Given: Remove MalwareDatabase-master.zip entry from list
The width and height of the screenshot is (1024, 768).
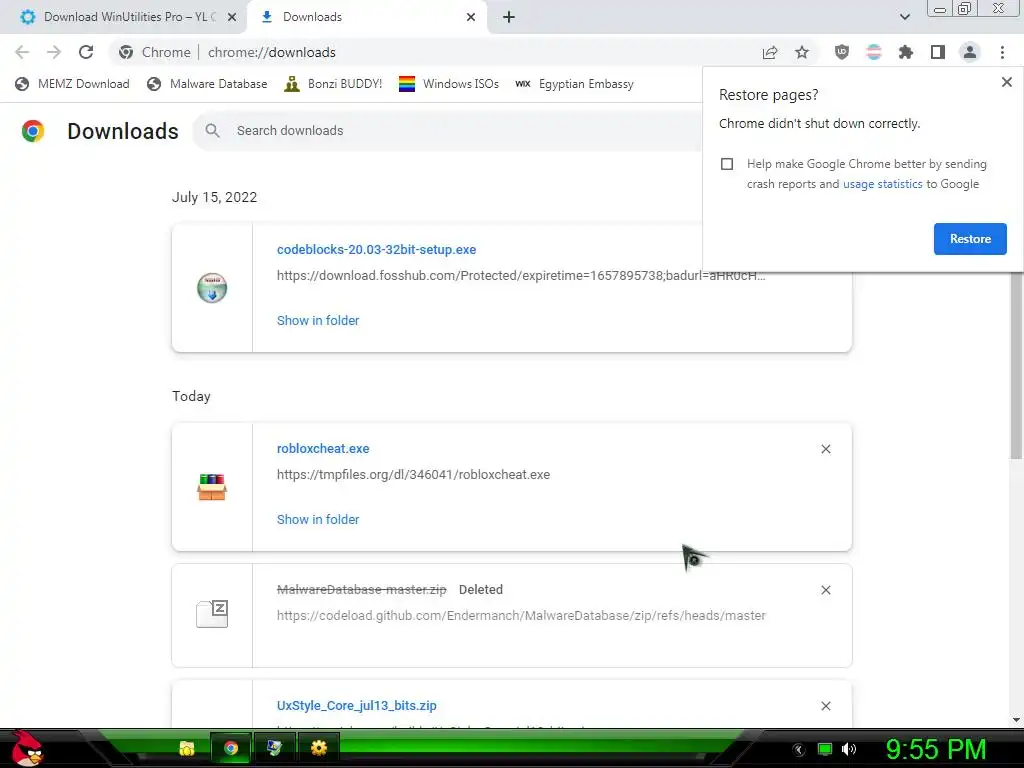Looking at the screenshot, I should point(825,590).
